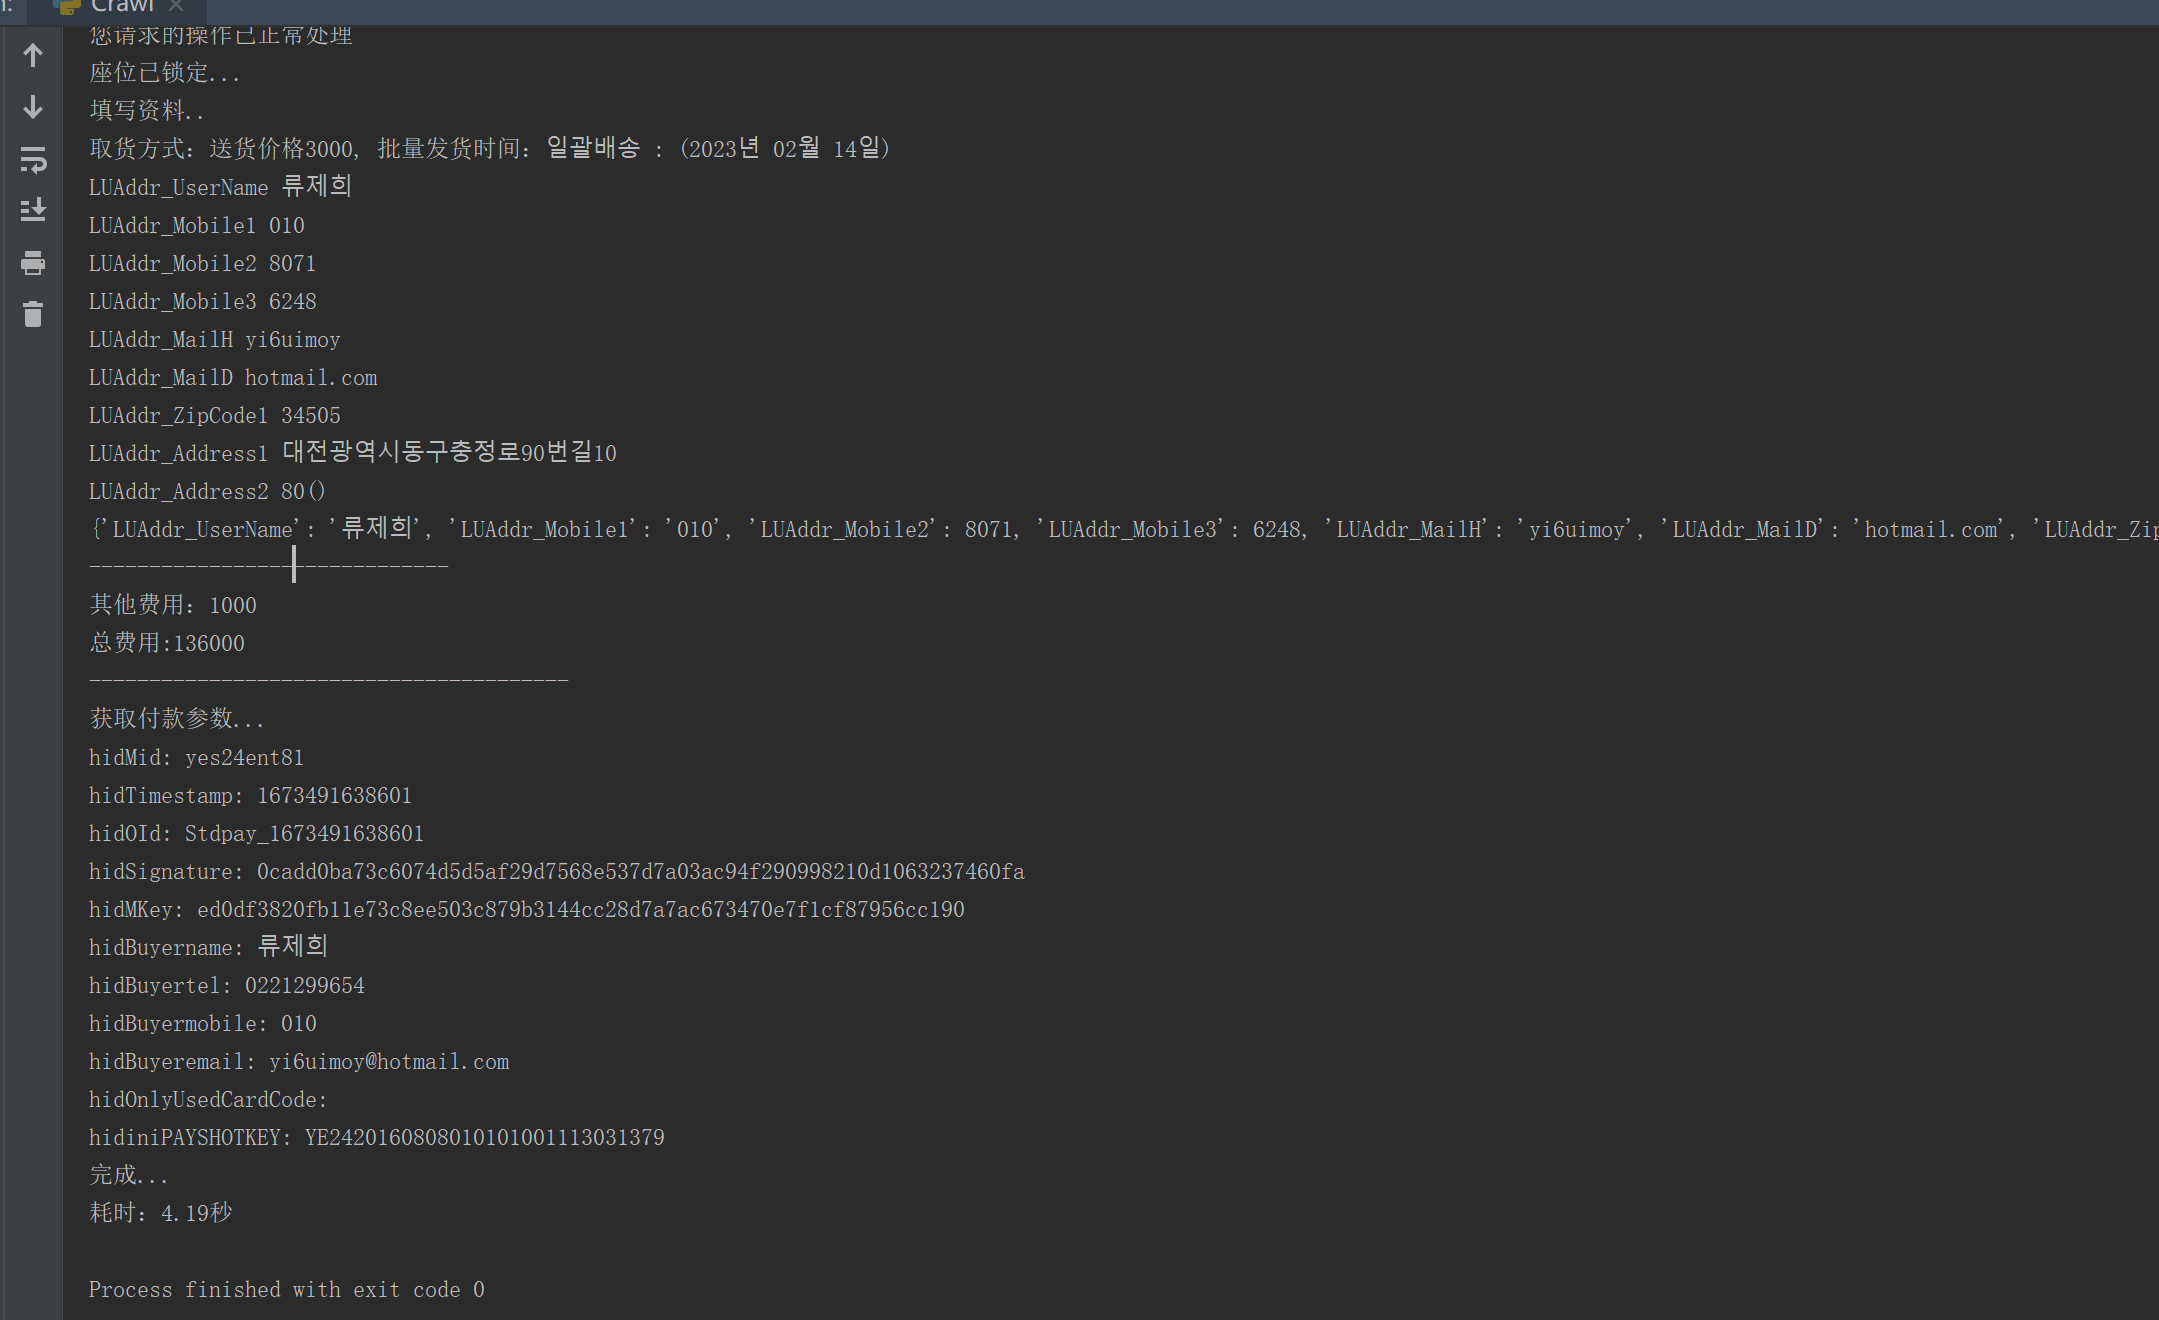Click the Down the Stack Trace arrow
This screenshot has height=1320, width=2159.
click(33, 107)
